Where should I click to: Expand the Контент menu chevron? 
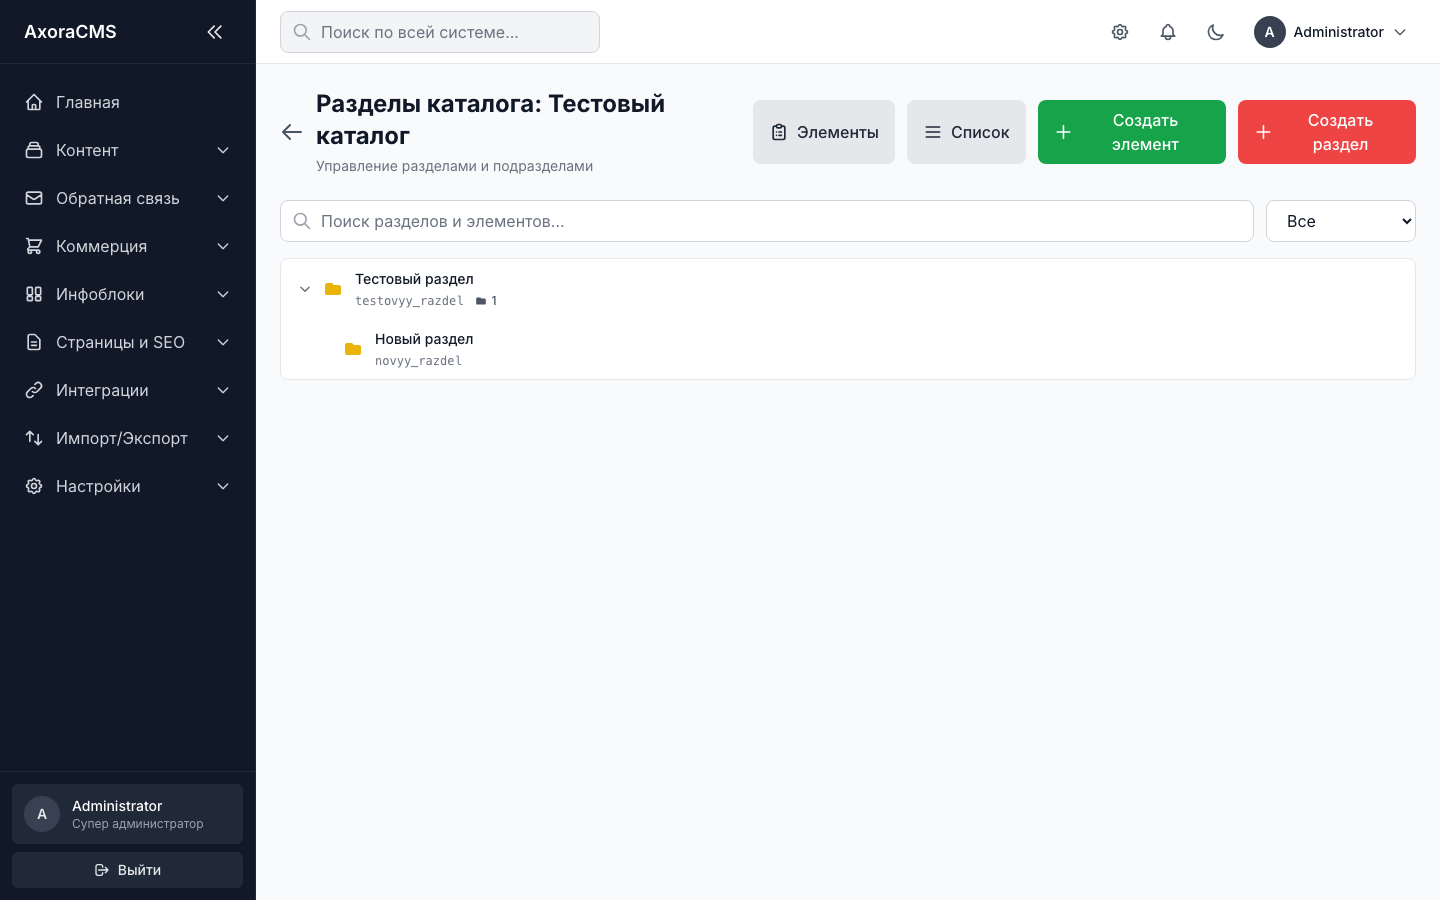[223, 150]
